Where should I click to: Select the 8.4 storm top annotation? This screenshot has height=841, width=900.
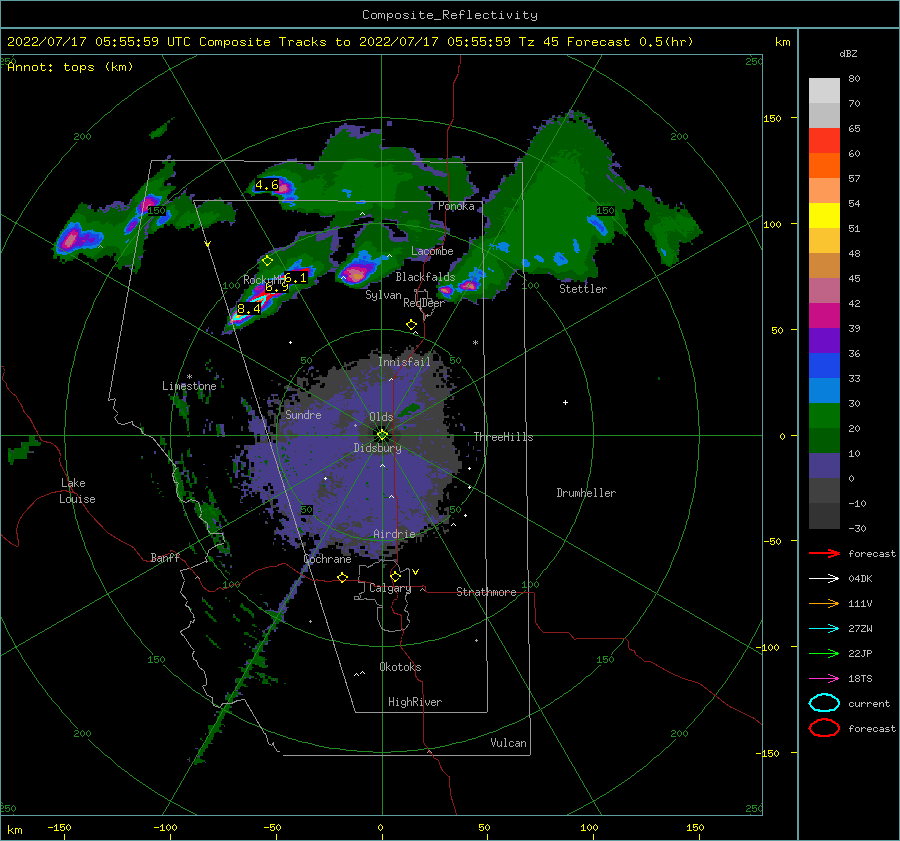tap(249, 309)
